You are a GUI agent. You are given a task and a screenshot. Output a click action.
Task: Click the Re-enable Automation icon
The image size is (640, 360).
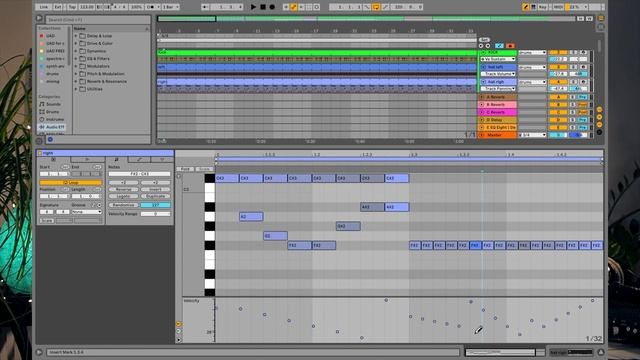point(301,7)
